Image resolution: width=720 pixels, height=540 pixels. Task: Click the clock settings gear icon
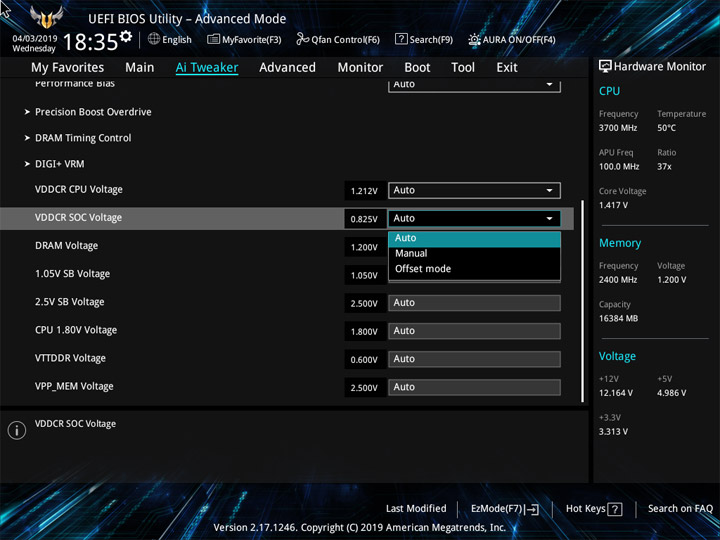coord(126,36)
